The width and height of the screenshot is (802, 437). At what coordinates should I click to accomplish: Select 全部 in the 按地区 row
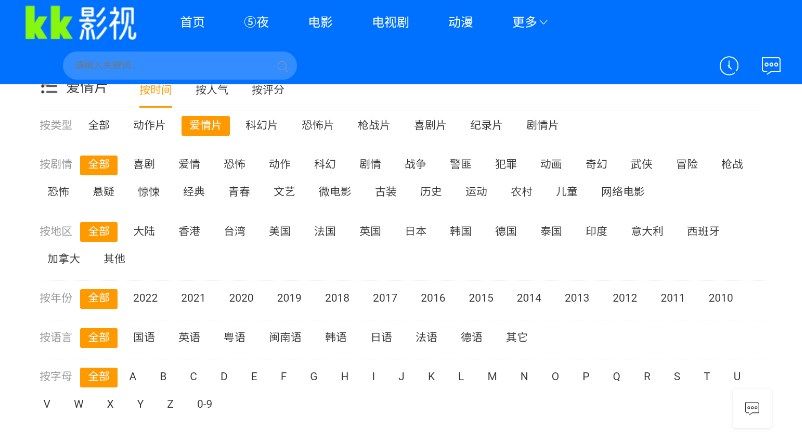[x=99, y=232]
